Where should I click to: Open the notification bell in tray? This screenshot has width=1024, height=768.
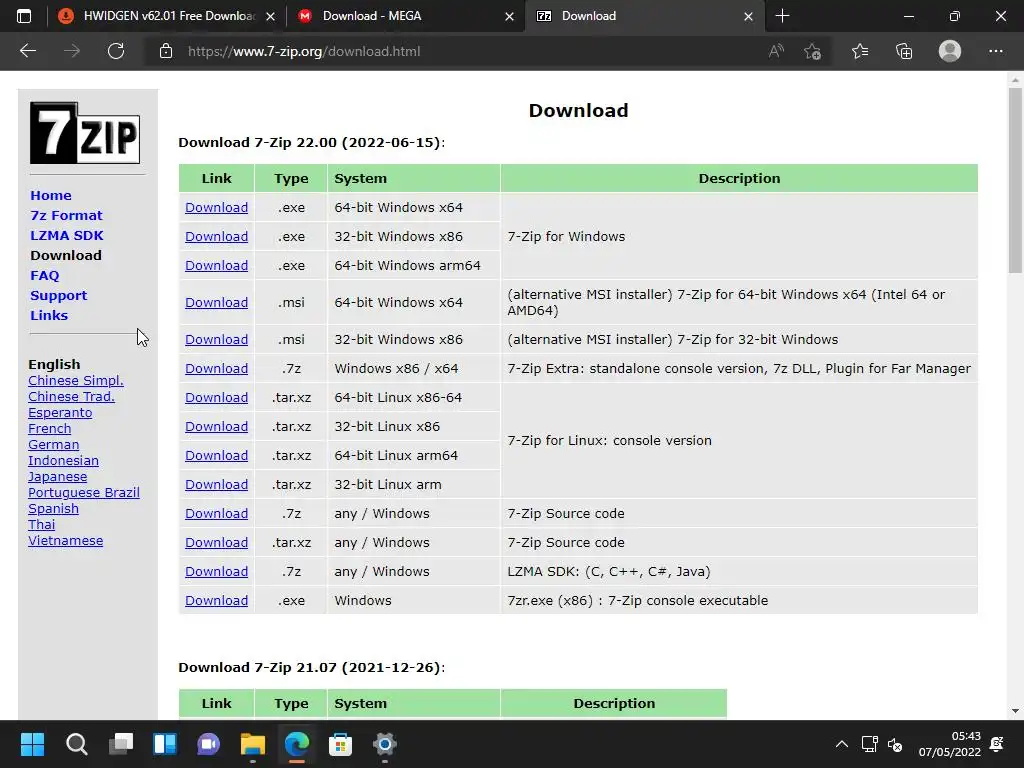997,744
